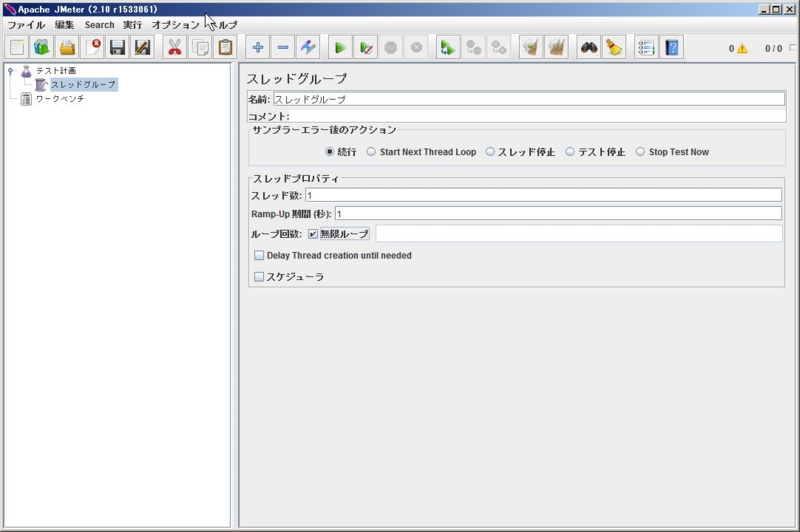Click the warning triangle error indicator
Image resolution: width=800 pixels, height=532 pixels.
[x=742, y=48]
